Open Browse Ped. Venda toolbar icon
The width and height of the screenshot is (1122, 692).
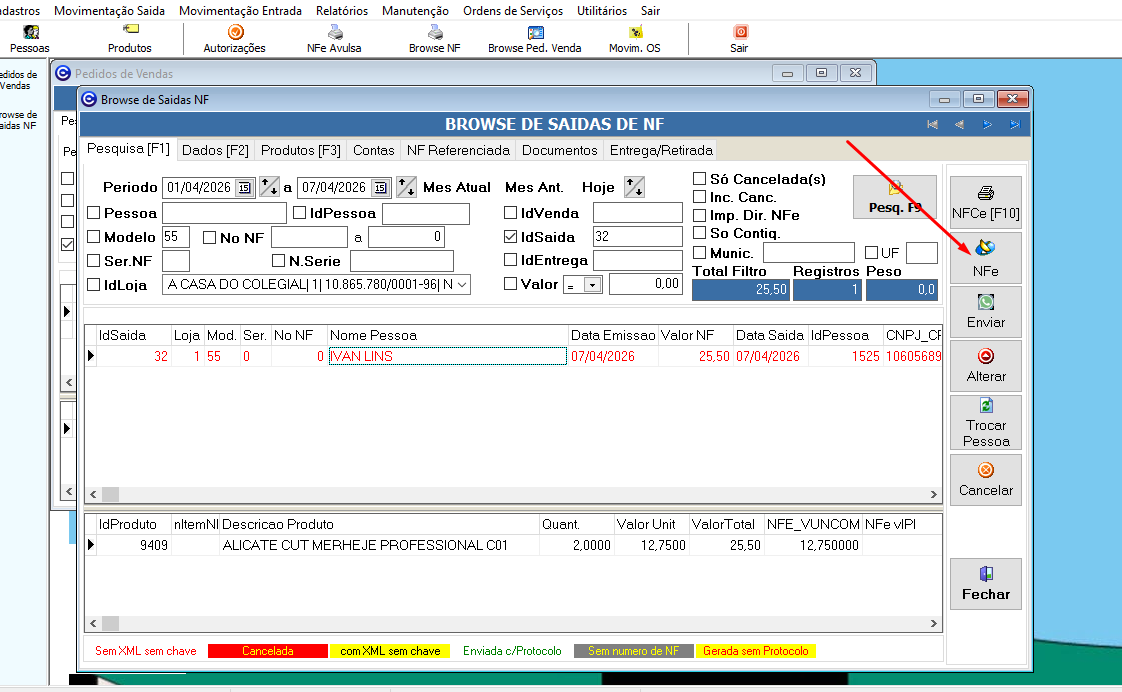(534, 39)
